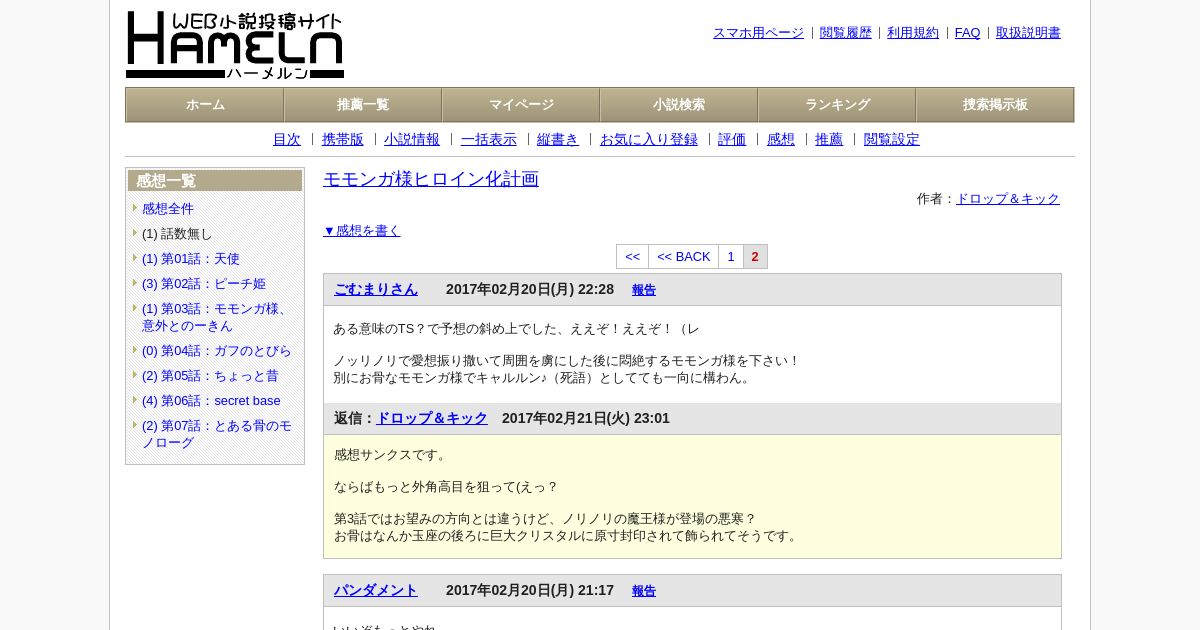The width and height of the screenshot is (1200, 630).
Task: Switch to 縦書き display
Action: 558,140
